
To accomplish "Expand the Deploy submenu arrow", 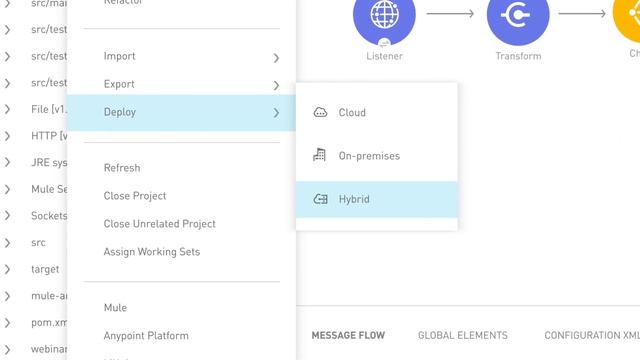I will pos(276,113).
